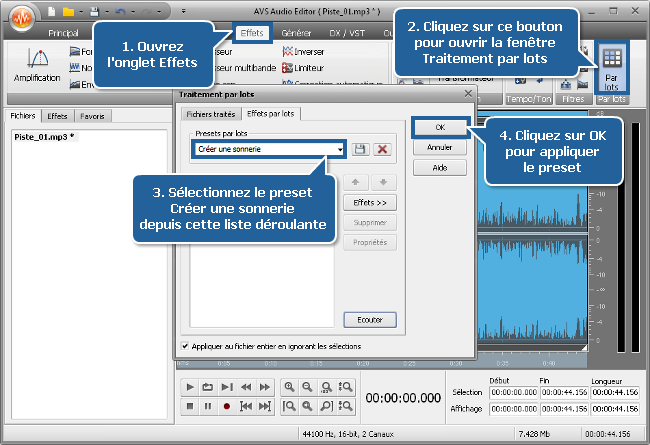
Task: Zoom in horizontally with magnifier plus
Action: pyautogui.click(x=289, y=387)
